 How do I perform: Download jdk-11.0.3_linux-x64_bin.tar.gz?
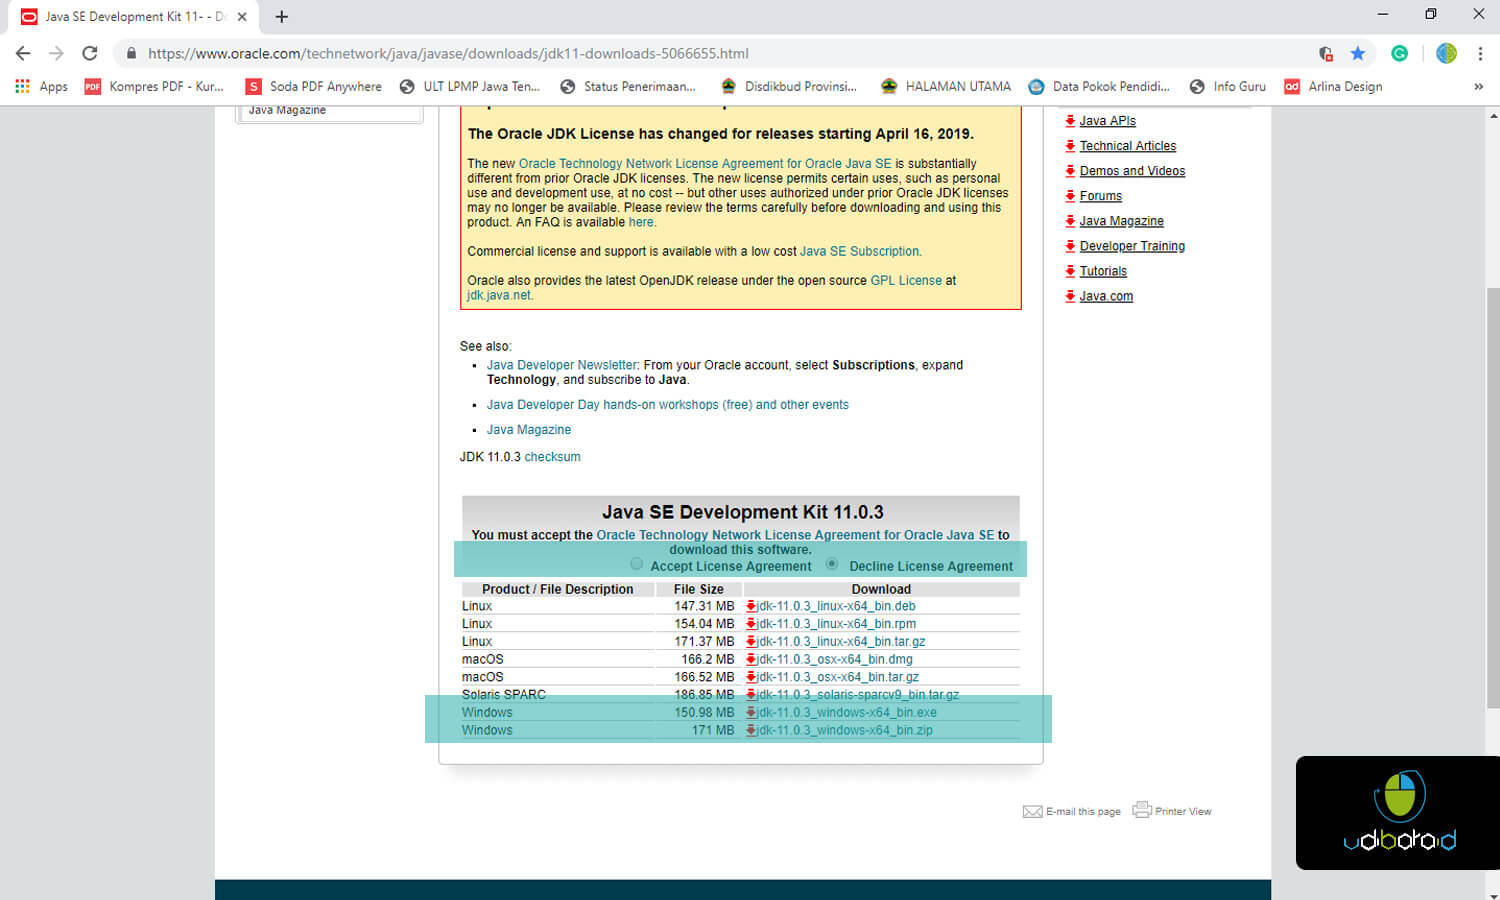click(841, 642)
